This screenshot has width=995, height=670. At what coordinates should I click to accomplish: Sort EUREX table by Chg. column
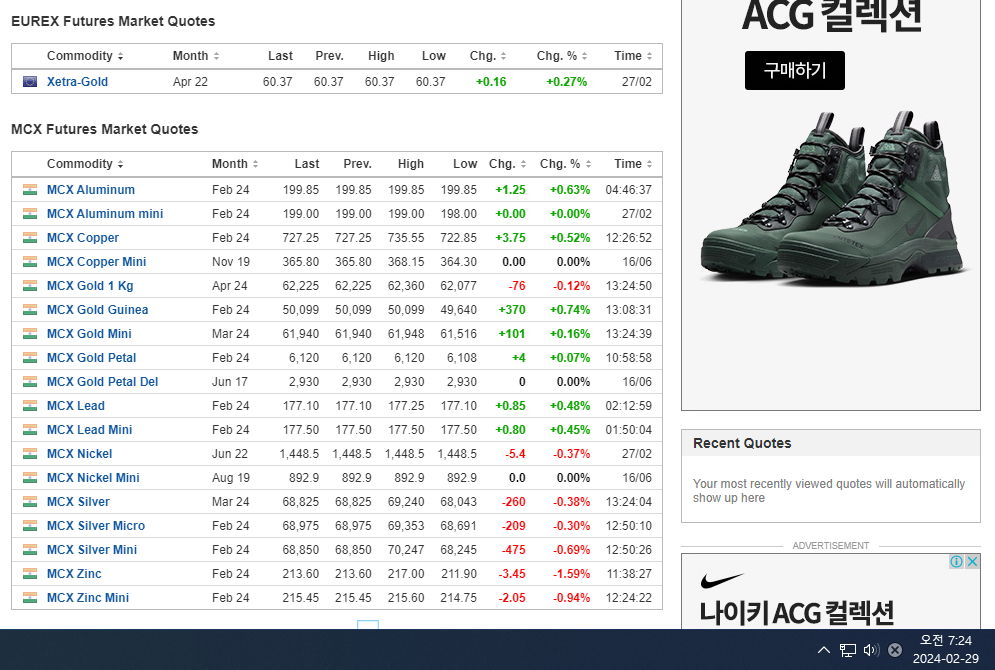[488, 56]
